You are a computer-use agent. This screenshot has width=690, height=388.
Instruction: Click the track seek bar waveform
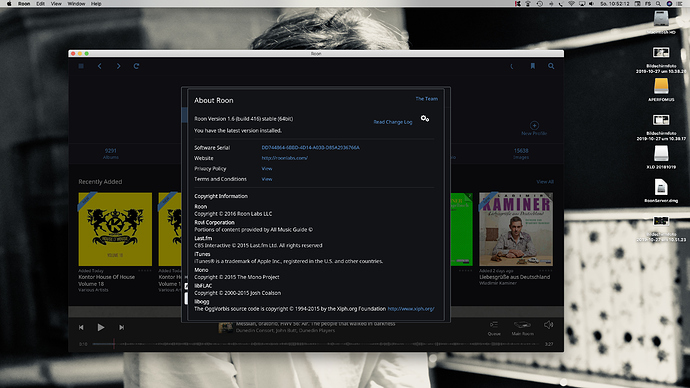[316, 344]
